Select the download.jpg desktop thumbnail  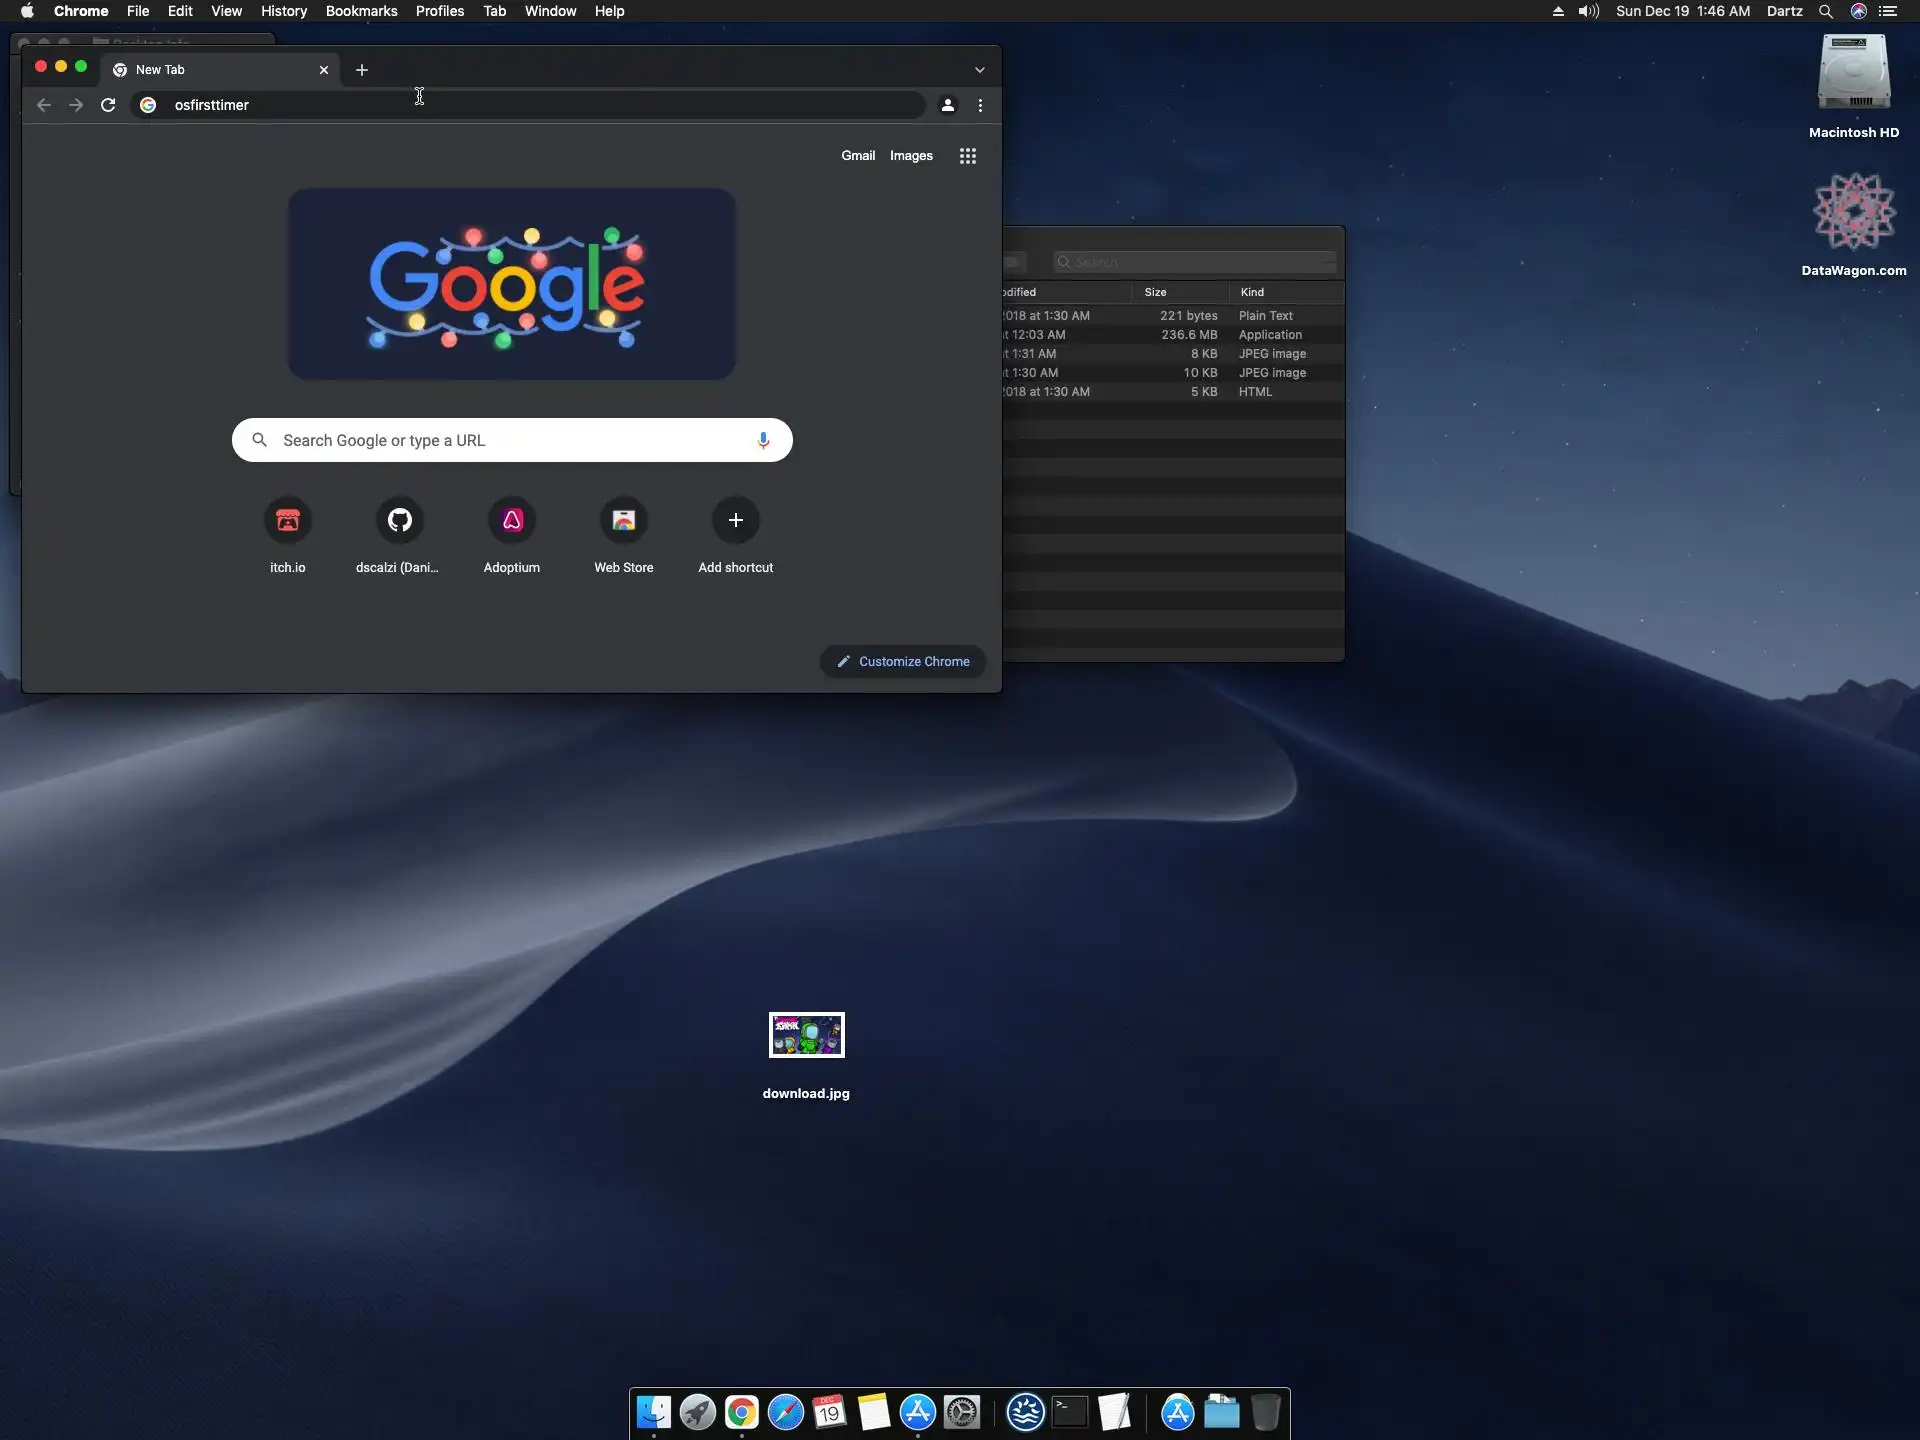coord(806,1035)
